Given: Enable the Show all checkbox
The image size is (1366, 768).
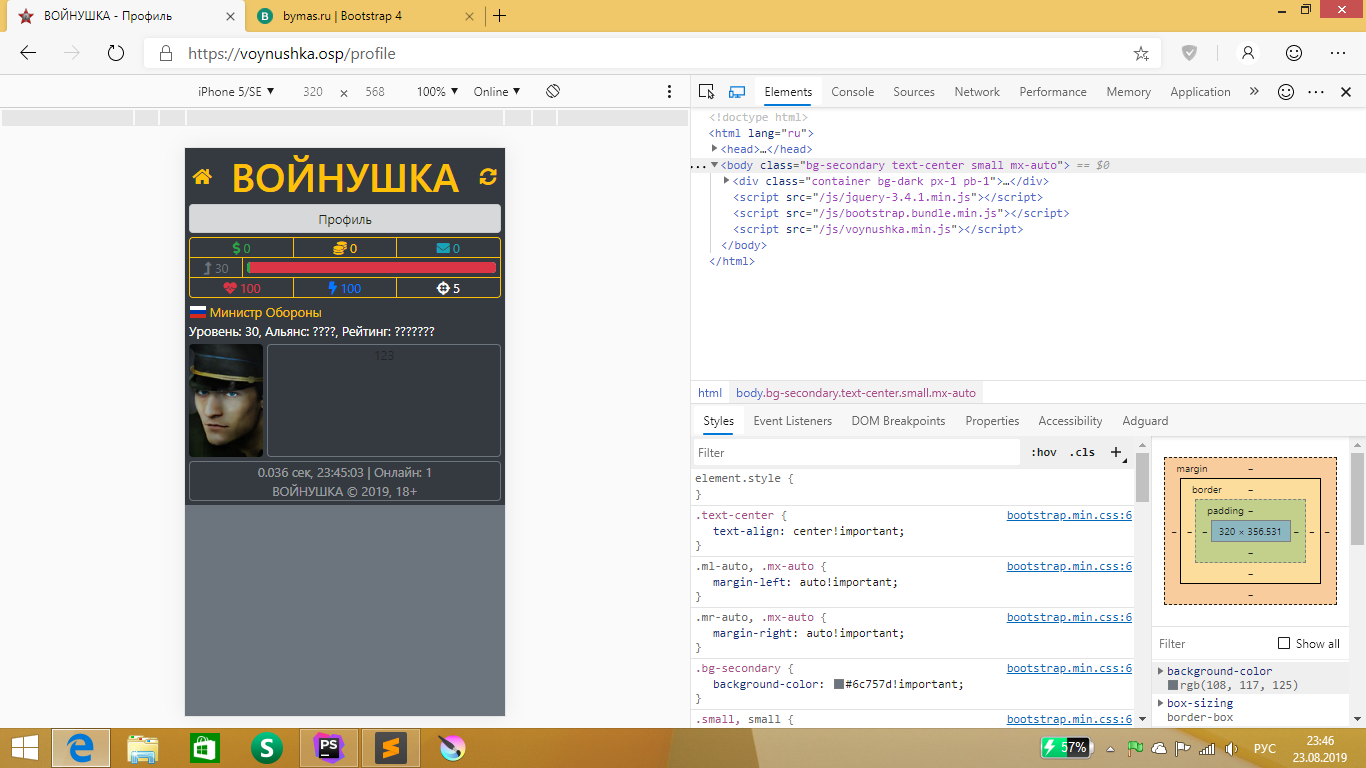Looking at the screenshot, I should coord(1284,643).
